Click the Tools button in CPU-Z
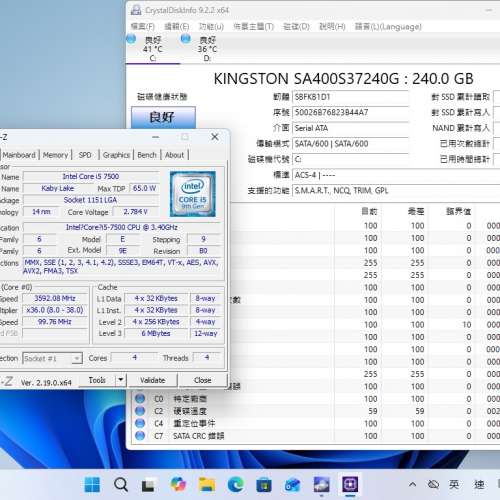500x500 pixels. [97, 380]
